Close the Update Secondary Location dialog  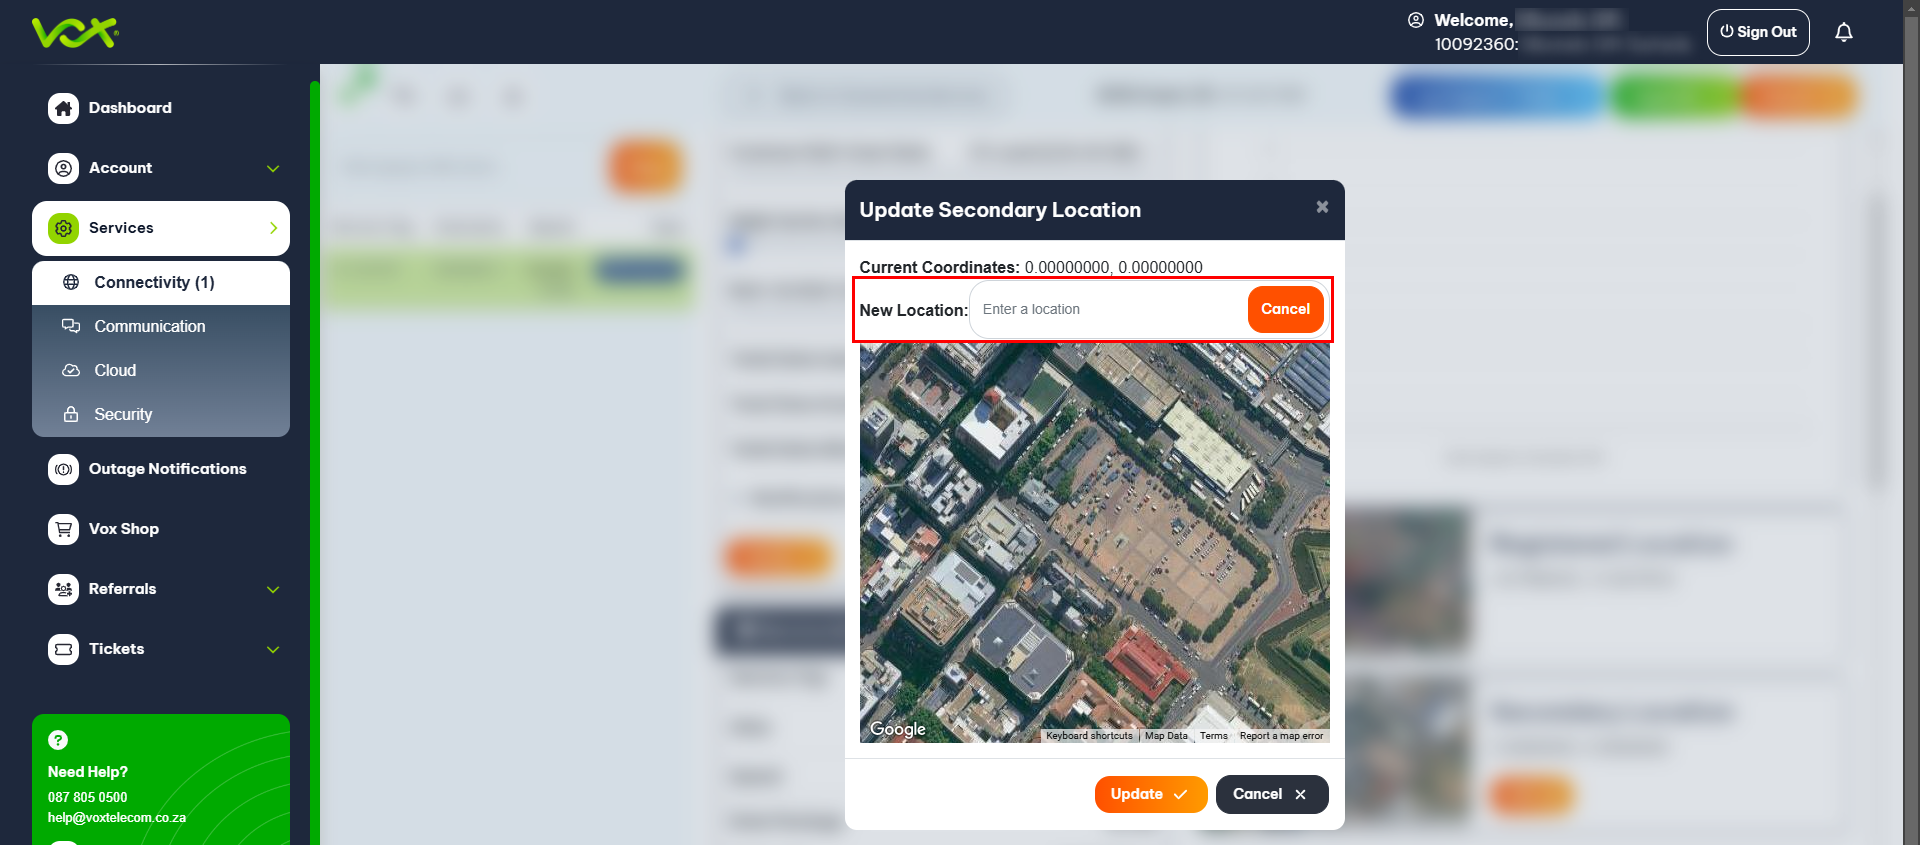(1322, 207)
